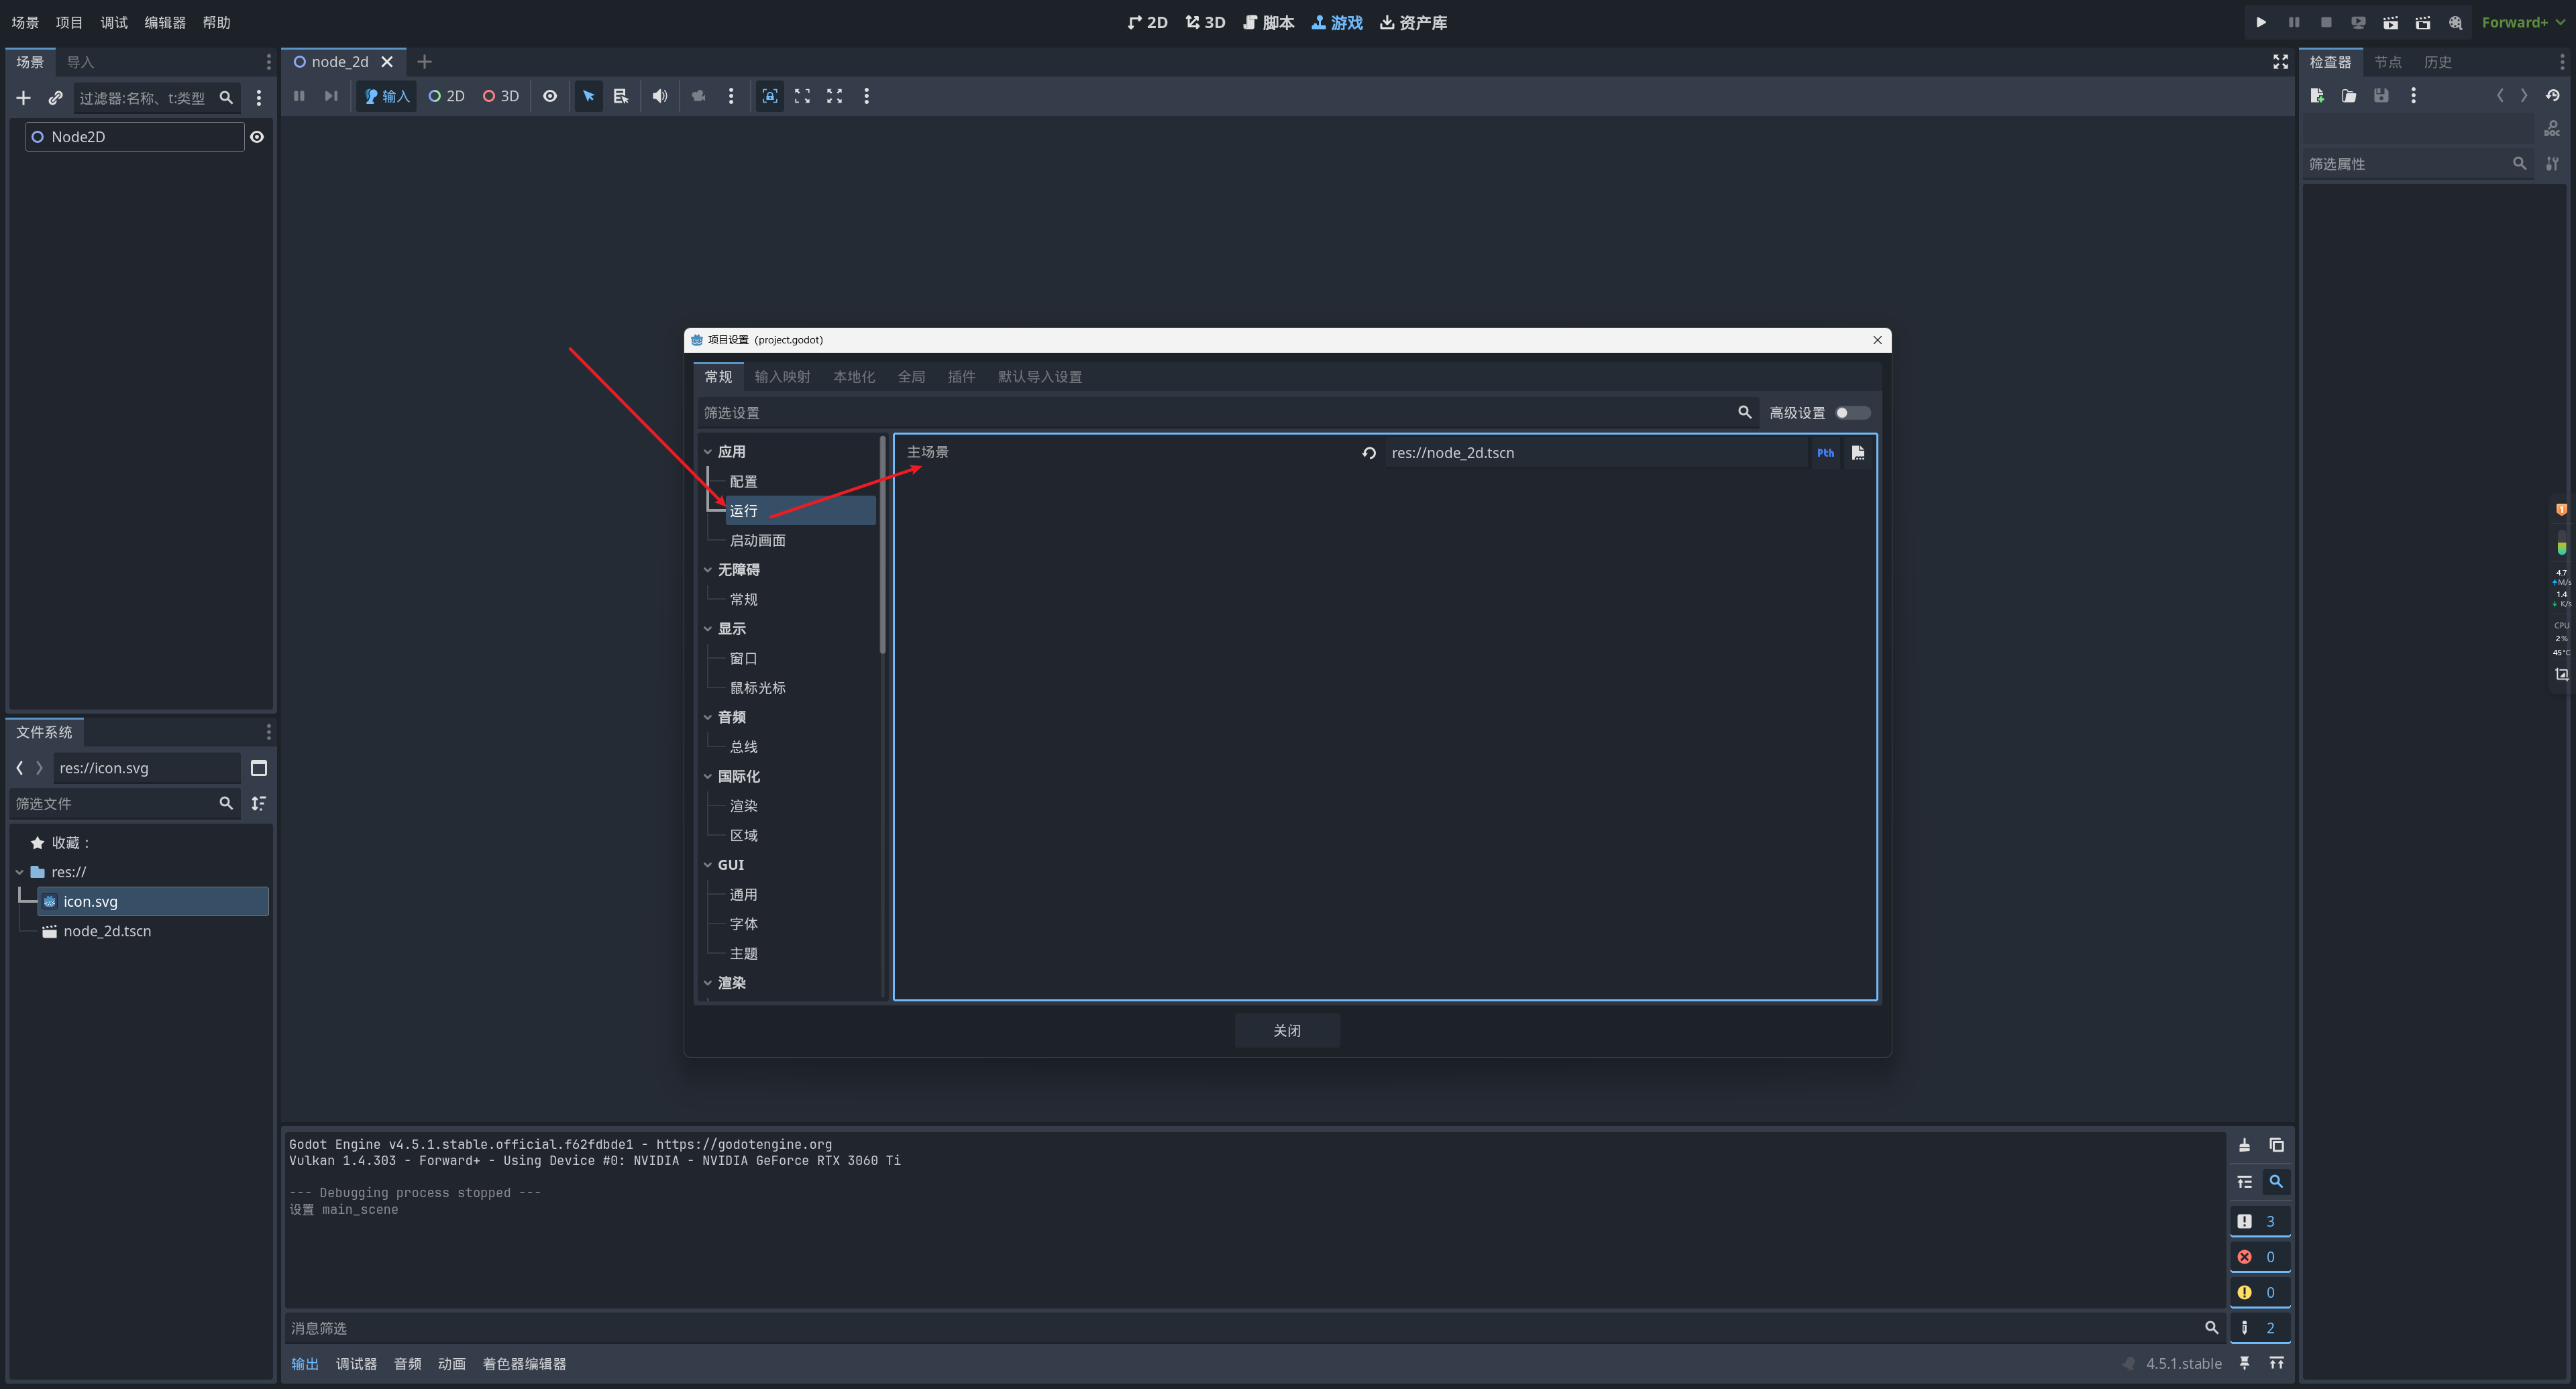Click the clear output log icon
2576x1389 pixels.
click(2244, 1145)
